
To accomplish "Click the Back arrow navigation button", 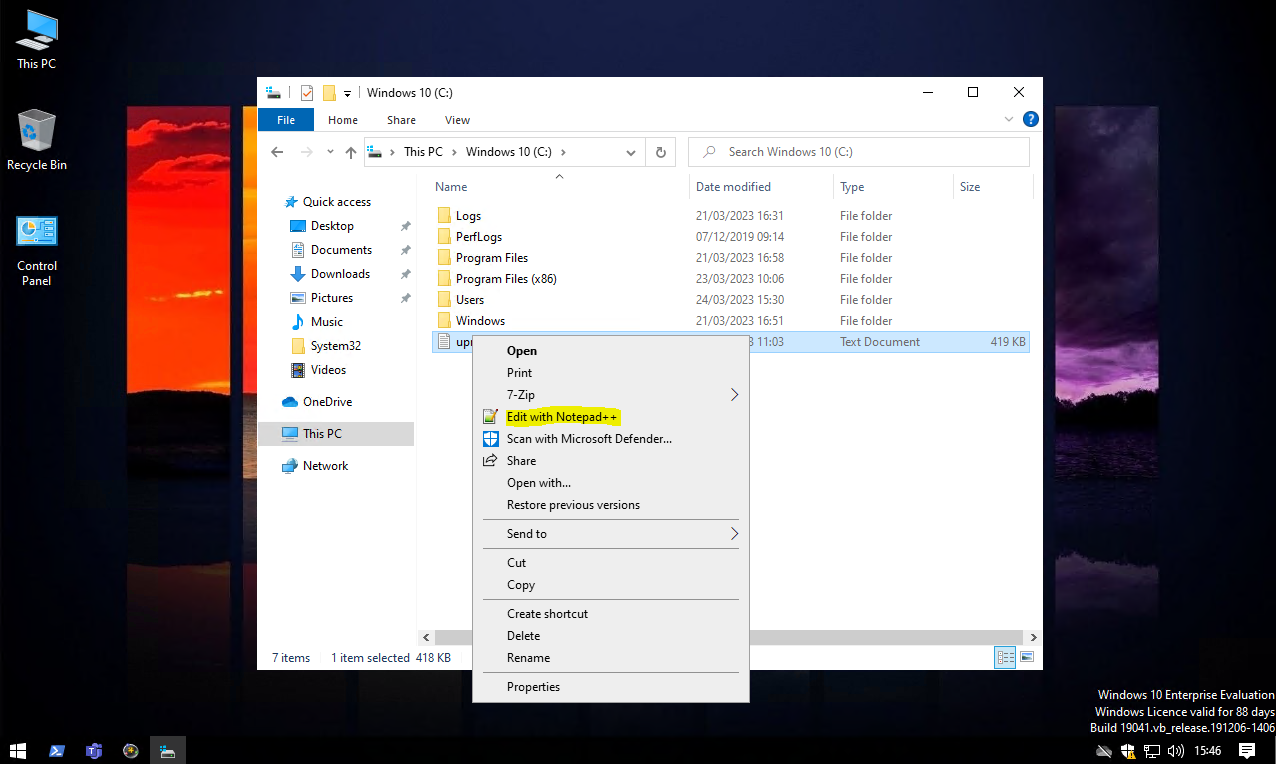I will pyautogui.click(x=278, y=152).
